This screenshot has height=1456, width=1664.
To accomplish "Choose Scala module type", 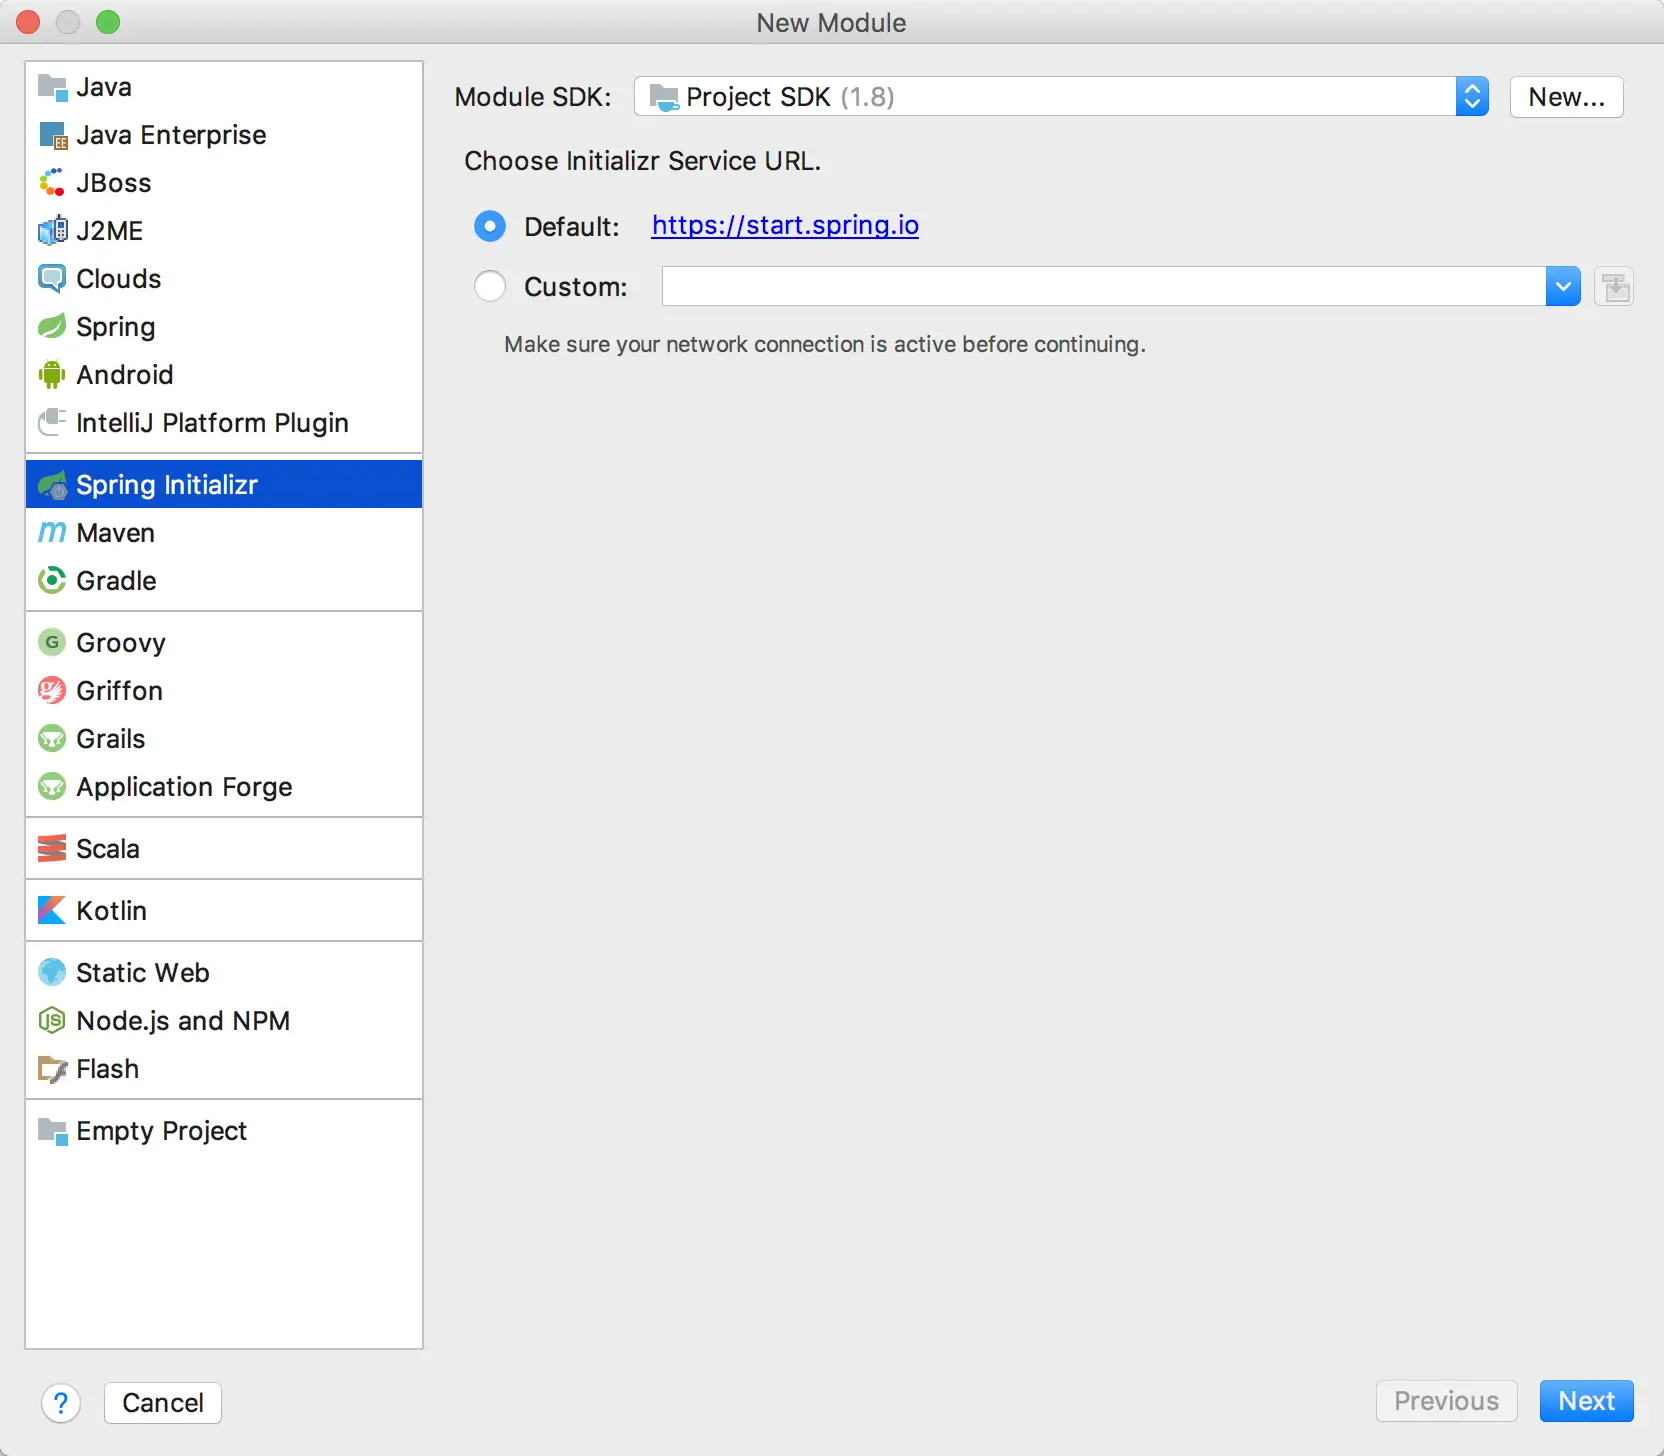I will (224, 849).
